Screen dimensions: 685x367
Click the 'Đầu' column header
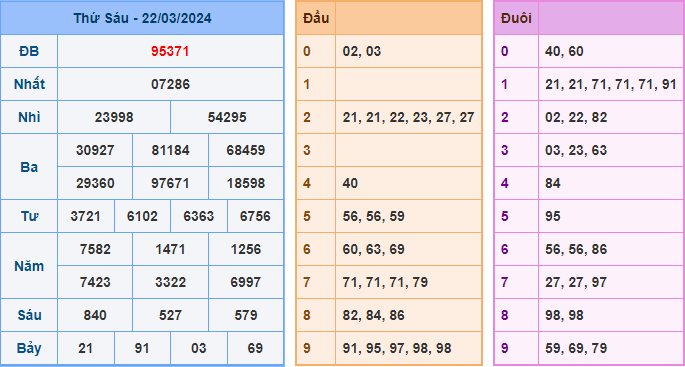[316, 18]
